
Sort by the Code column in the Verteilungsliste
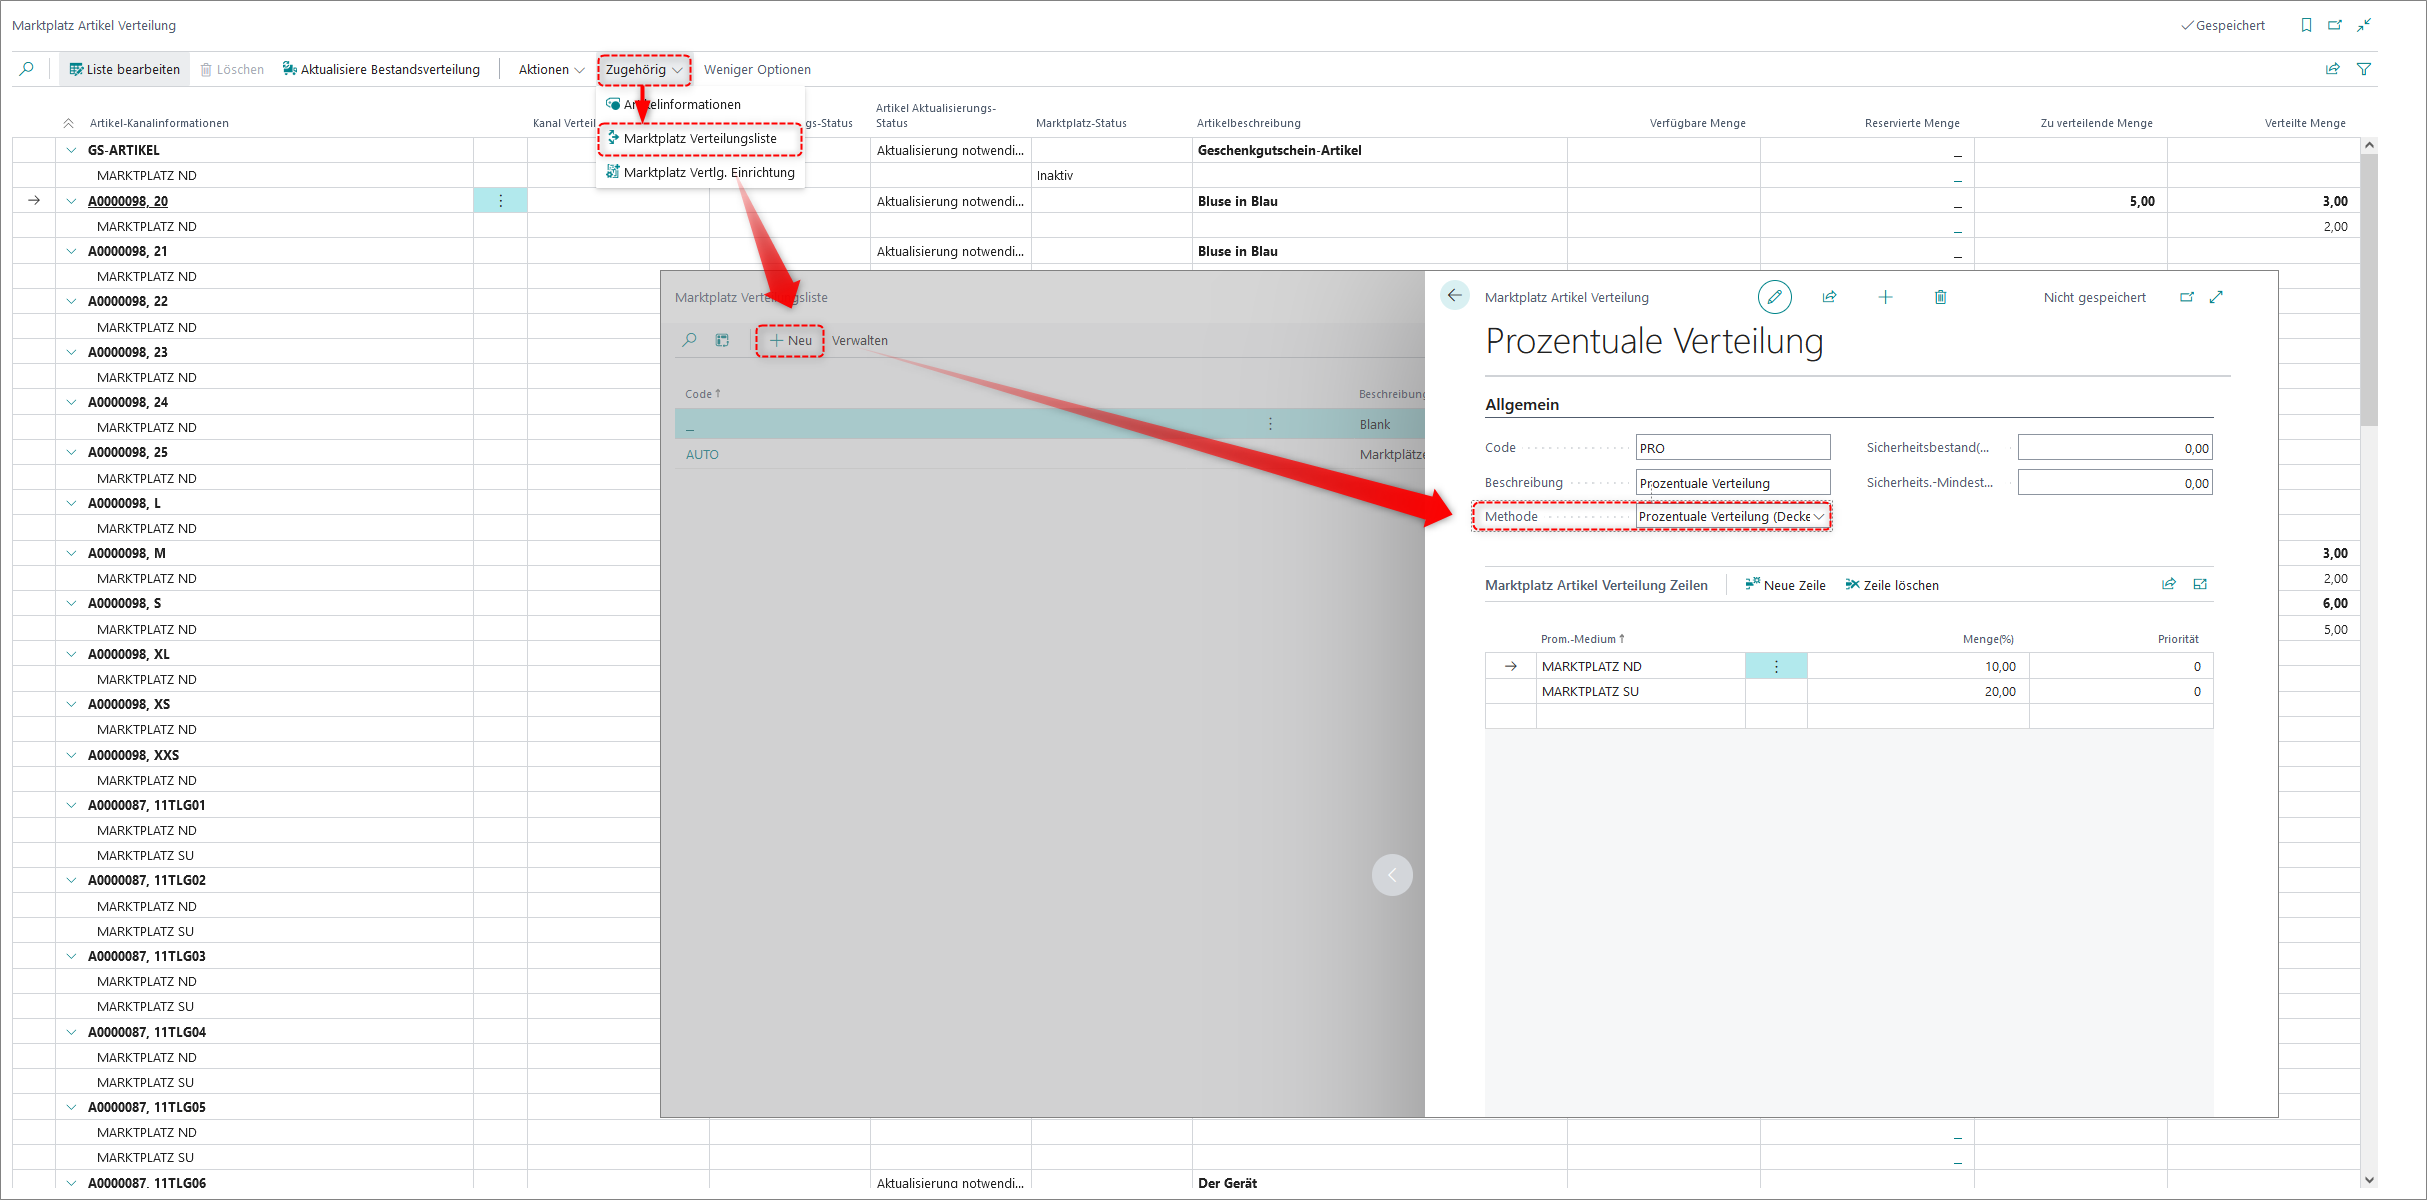(702, 394)
